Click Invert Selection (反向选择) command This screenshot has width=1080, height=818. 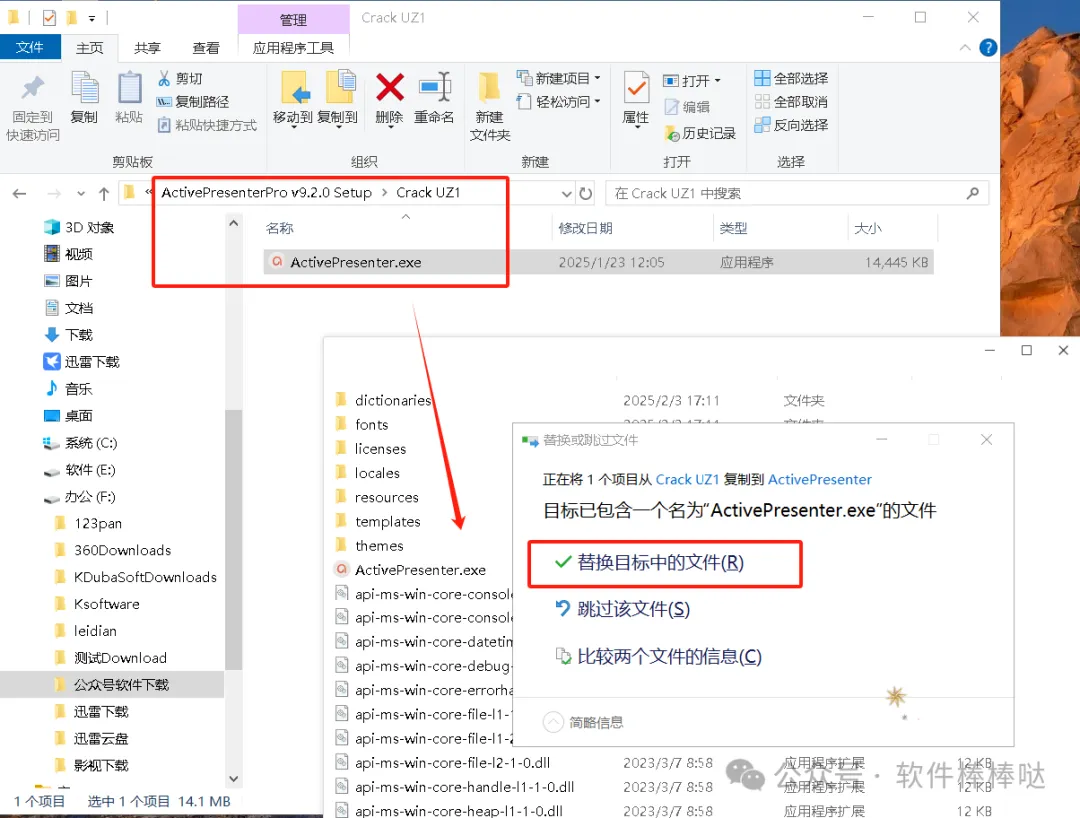pyautogui.click(x=791, y=125)
